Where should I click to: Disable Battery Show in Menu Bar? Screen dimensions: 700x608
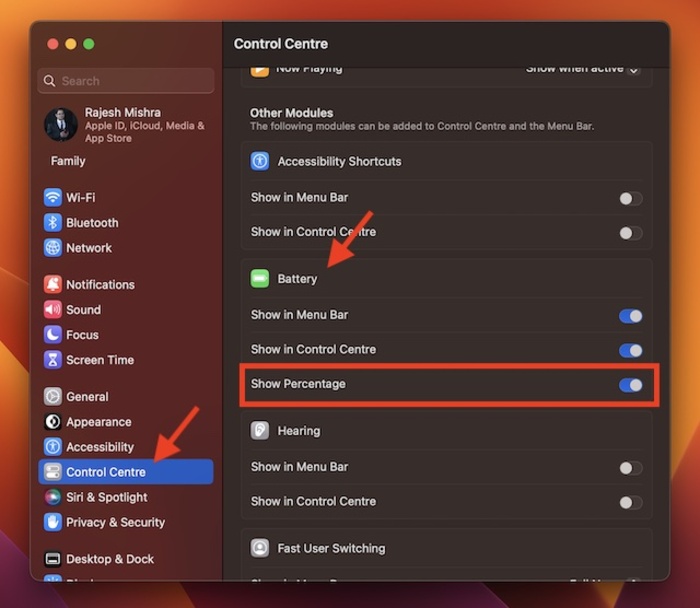[x=631, y=316]
